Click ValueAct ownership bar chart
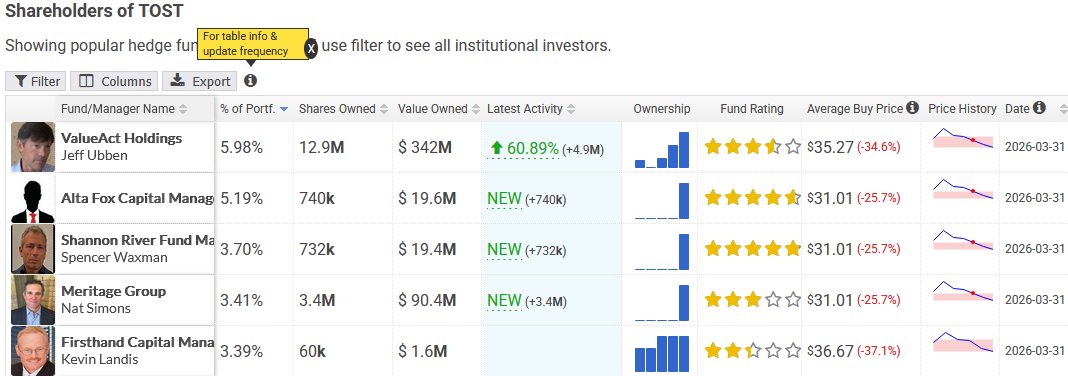 (661, 150)
